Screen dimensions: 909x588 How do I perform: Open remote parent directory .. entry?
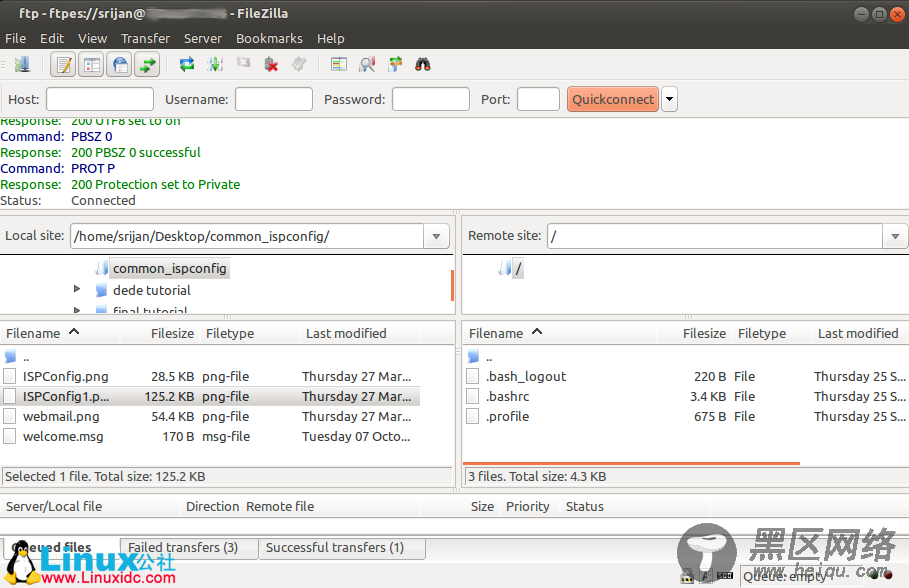tap(686, 357)
